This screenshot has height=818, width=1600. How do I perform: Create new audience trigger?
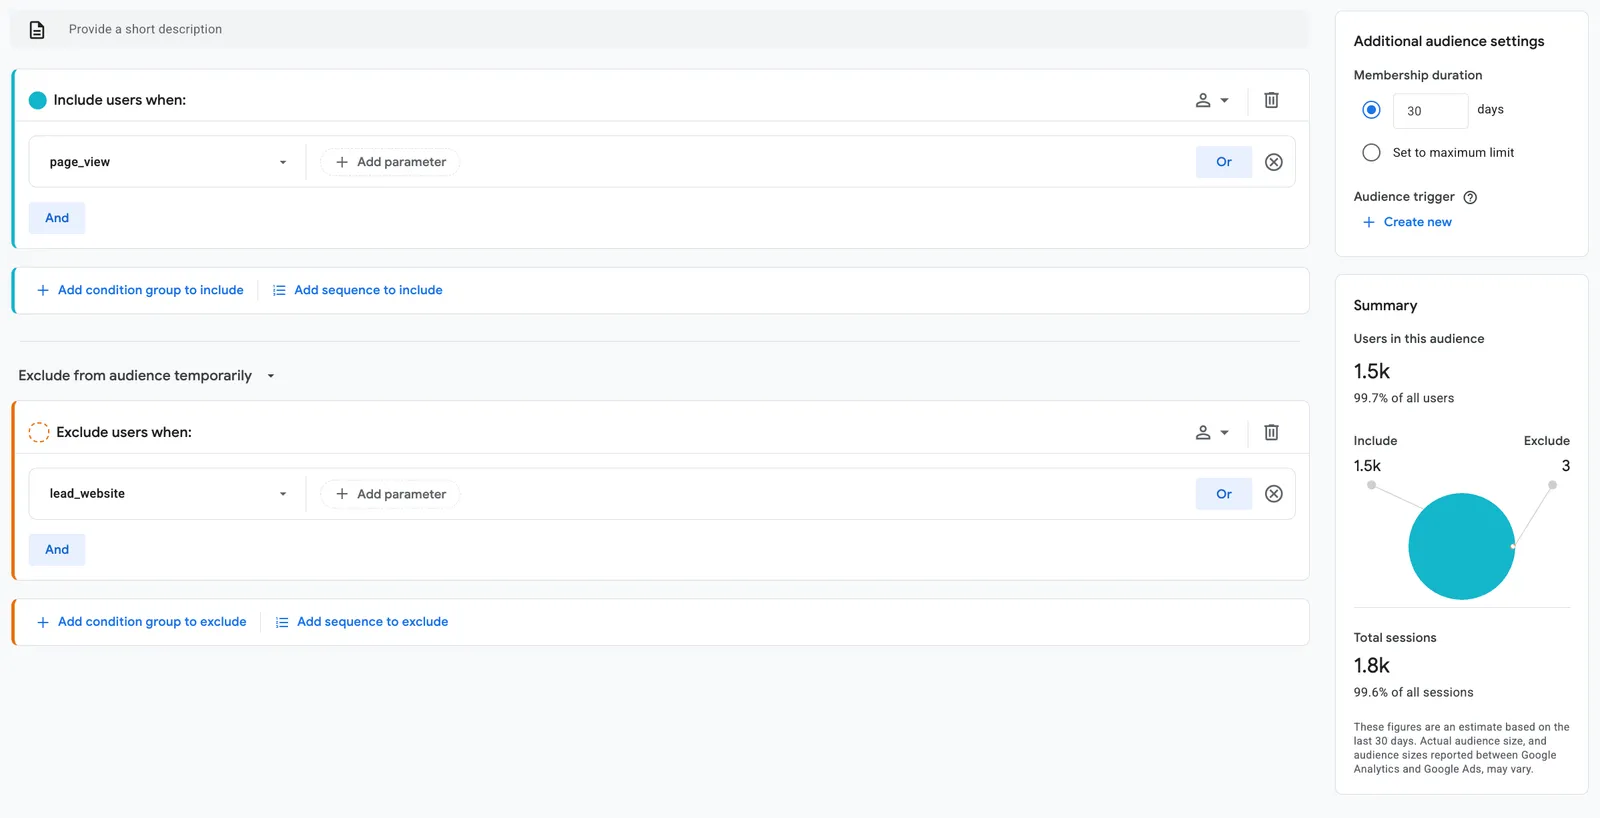point(1407,222)
